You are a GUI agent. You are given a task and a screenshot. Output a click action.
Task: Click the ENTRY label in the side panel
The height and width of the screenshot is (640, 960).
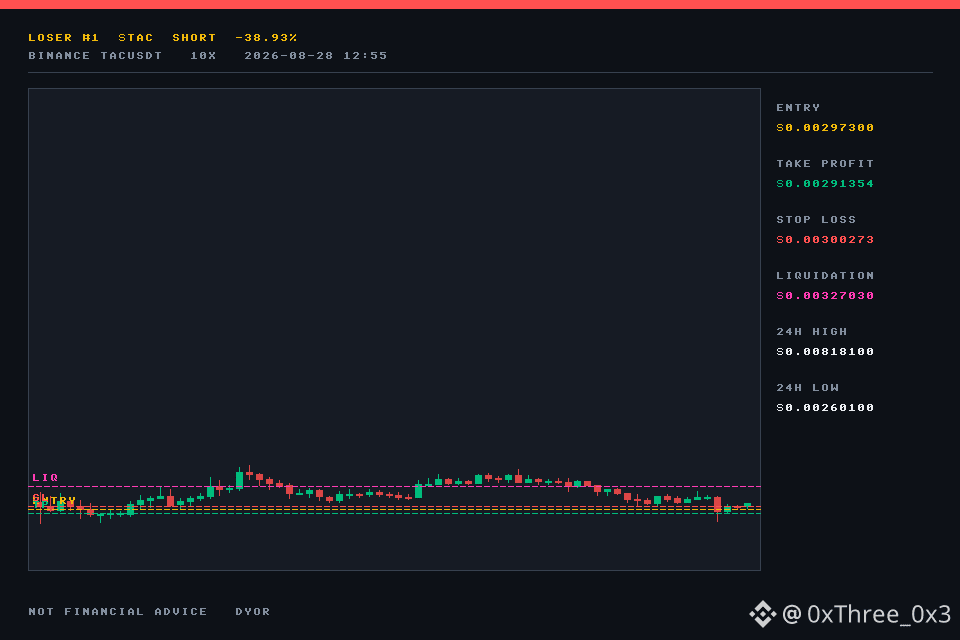tap(798, 107)
